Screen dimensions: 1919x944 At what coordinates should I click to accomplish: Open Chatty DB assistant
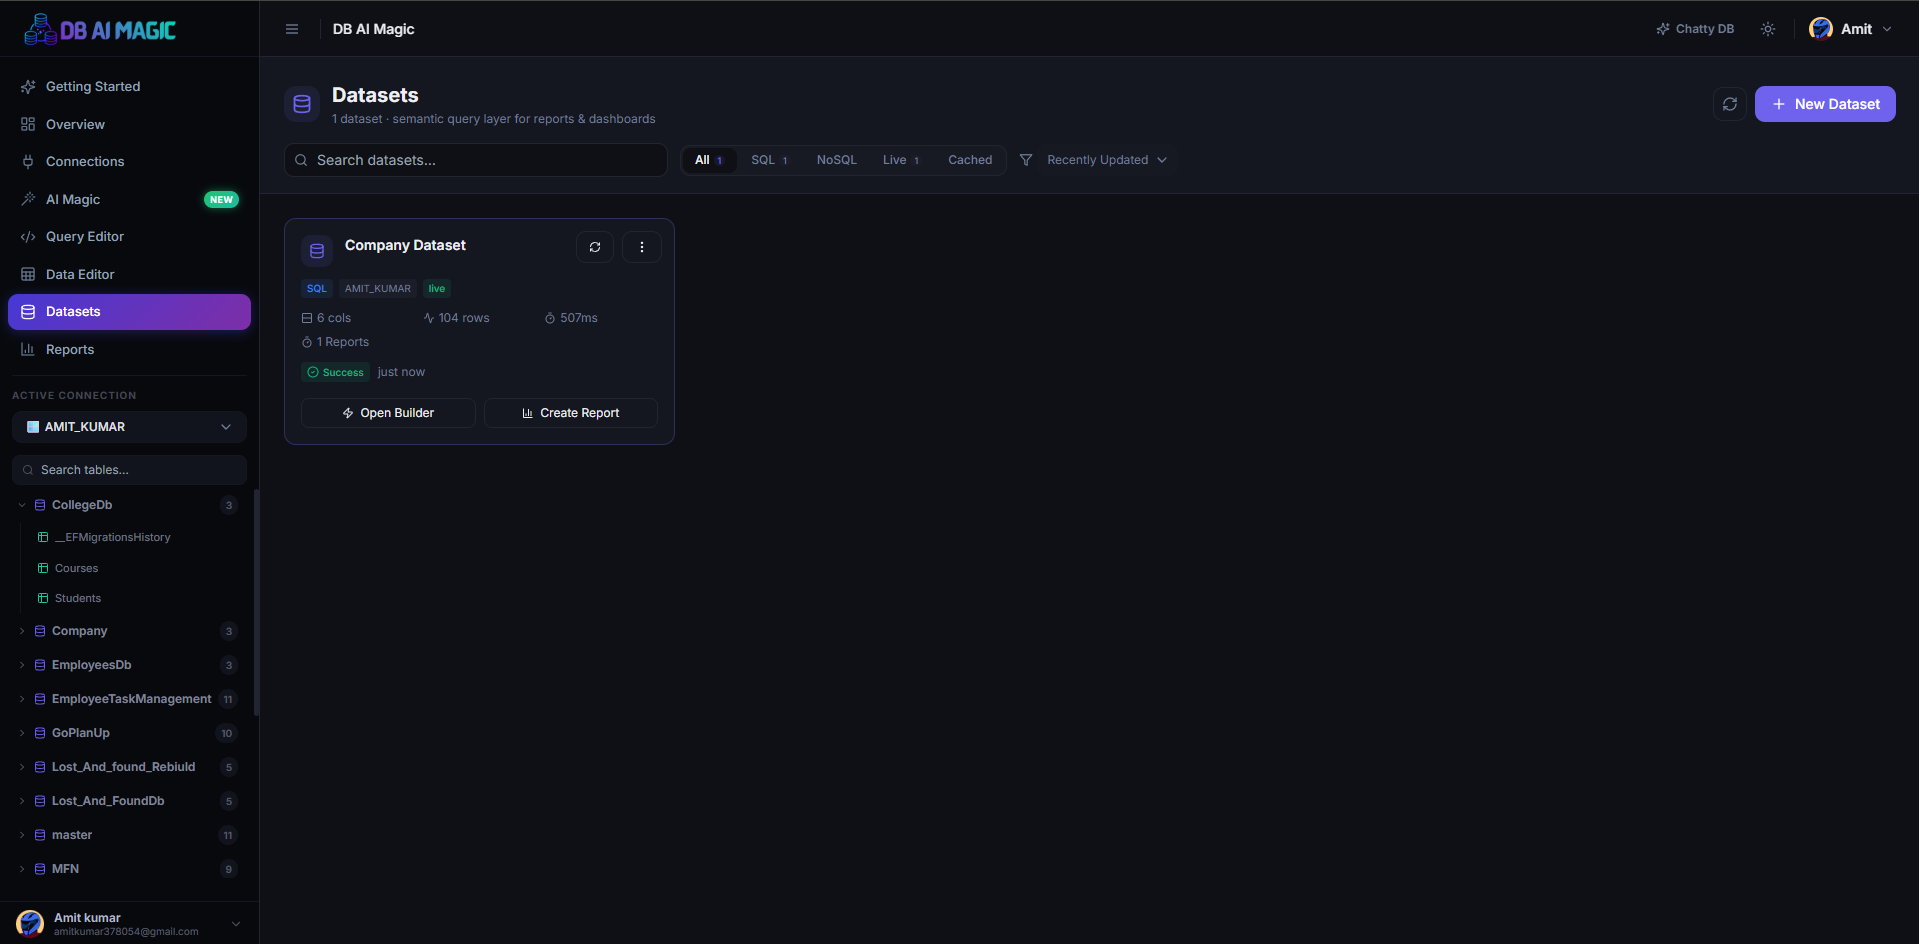[x=1695, y=29]
